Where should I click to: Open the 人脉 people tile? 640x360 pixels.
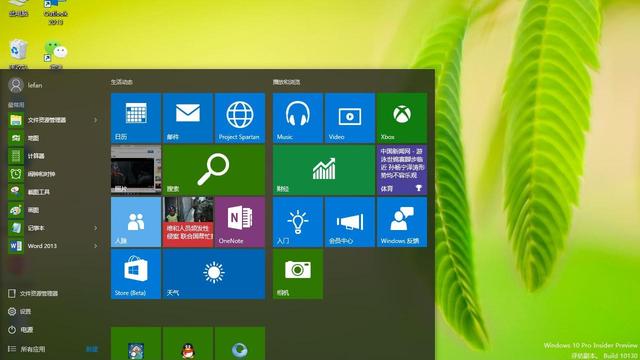point(136,222)
